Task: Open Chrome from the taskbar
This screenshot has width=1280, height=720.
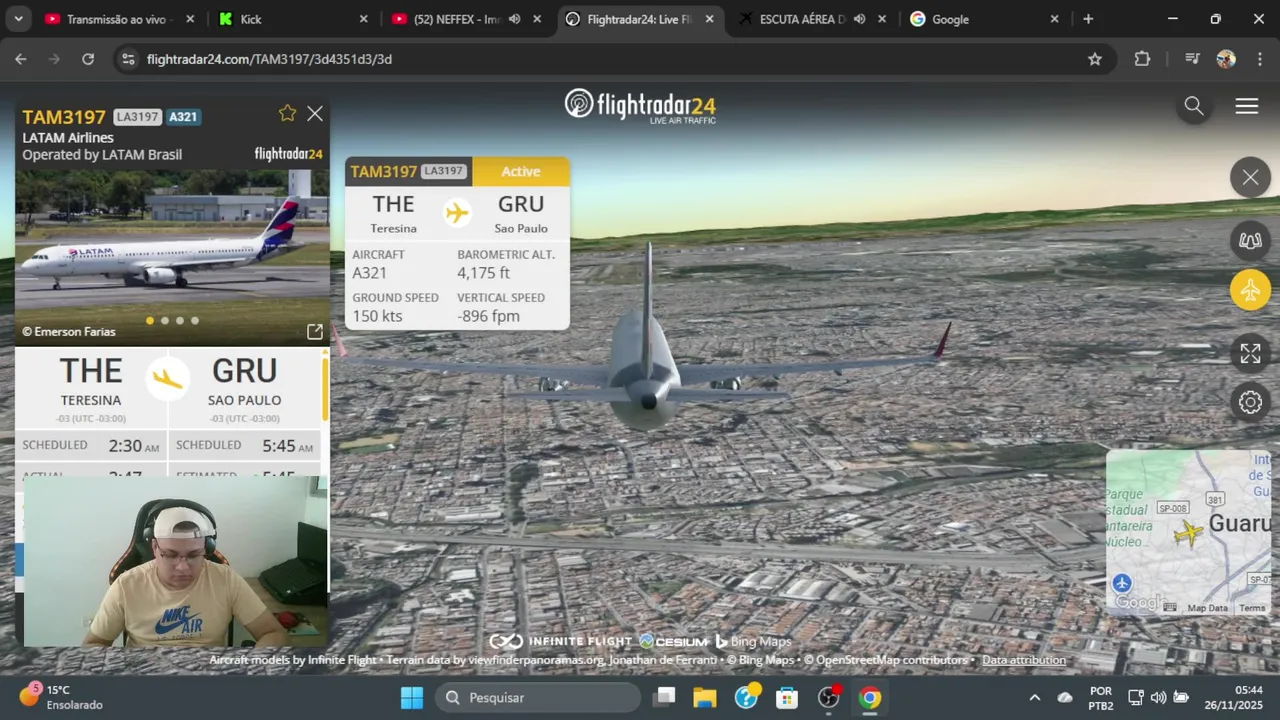Action: pos(870,698)
